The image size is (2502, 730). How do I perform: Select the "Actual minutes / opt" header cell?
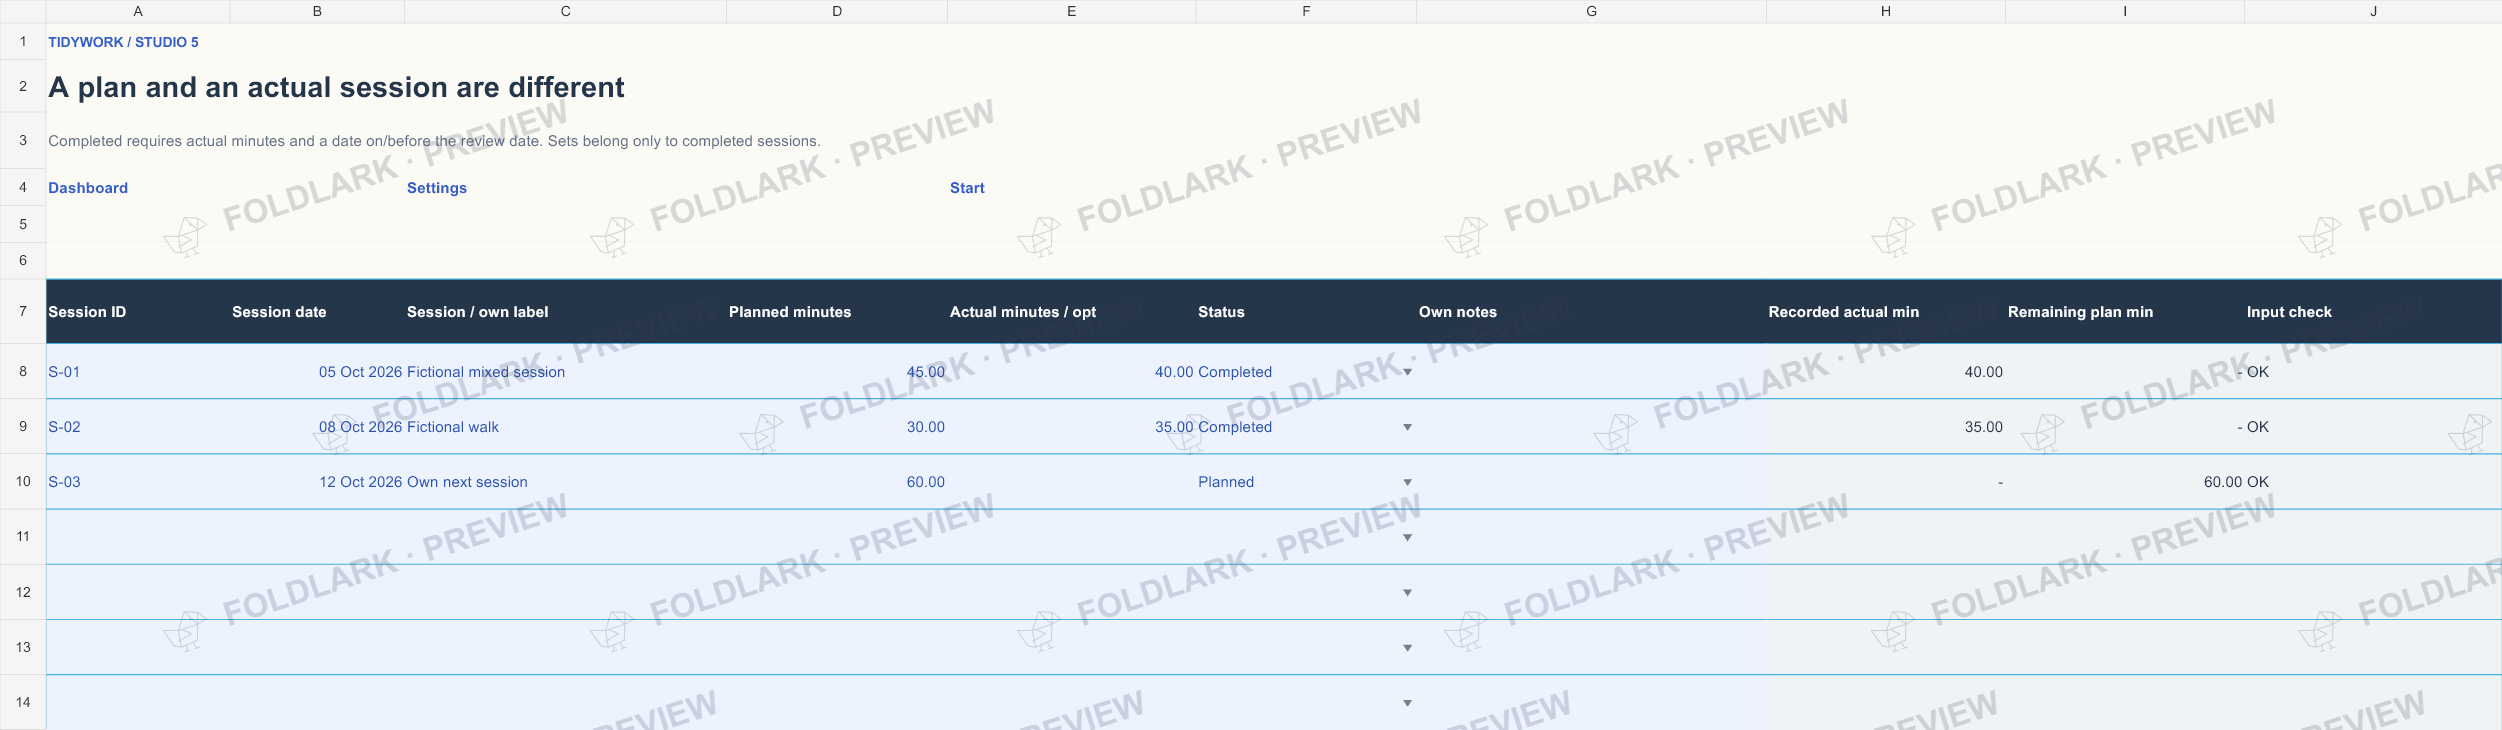[x=1071, y=312]
